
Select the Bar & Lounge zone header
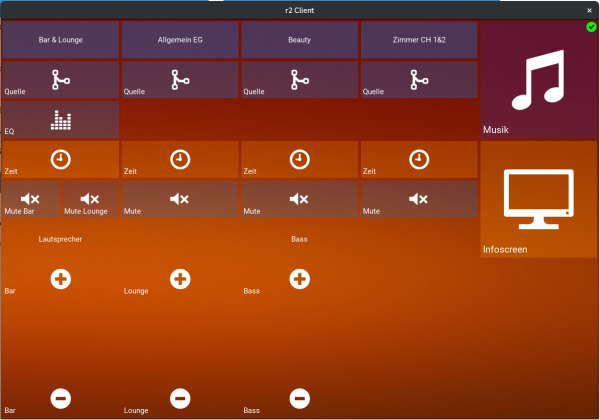click(60, 40)
